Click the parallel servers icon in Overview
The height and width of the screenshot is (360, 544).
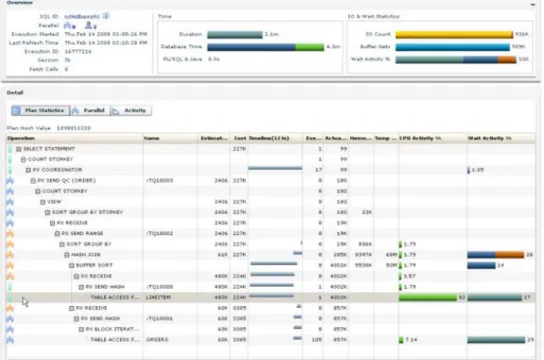coord(68,25)
